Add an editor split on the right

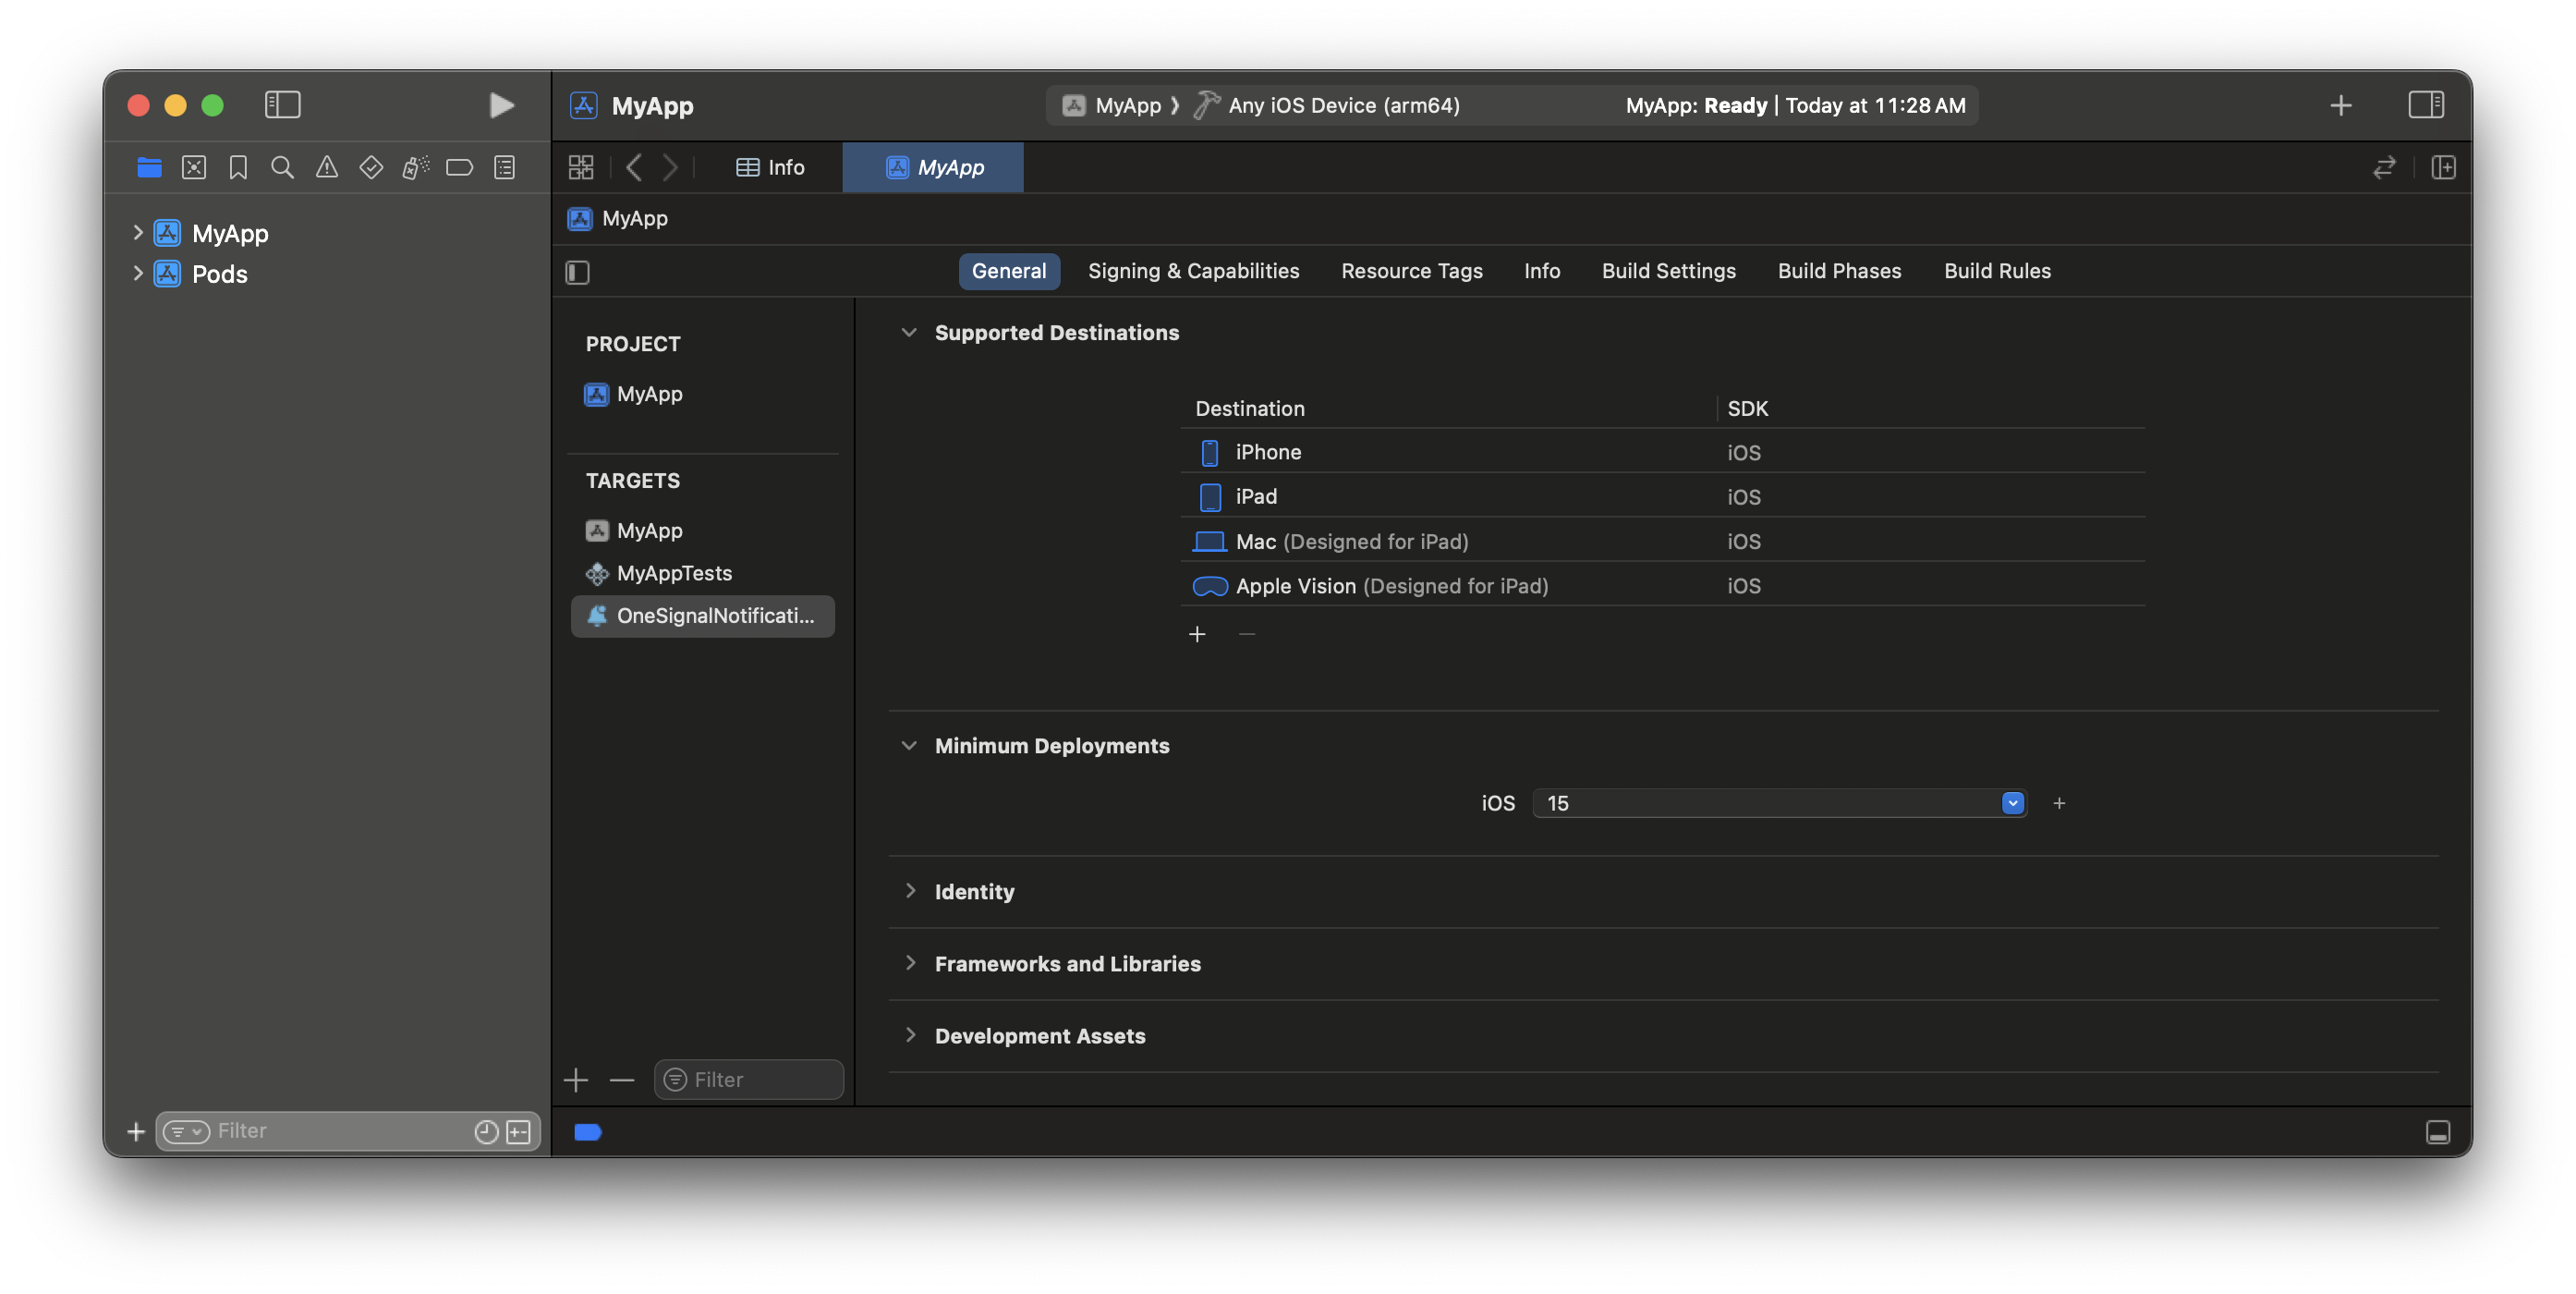coord(2443,167)
